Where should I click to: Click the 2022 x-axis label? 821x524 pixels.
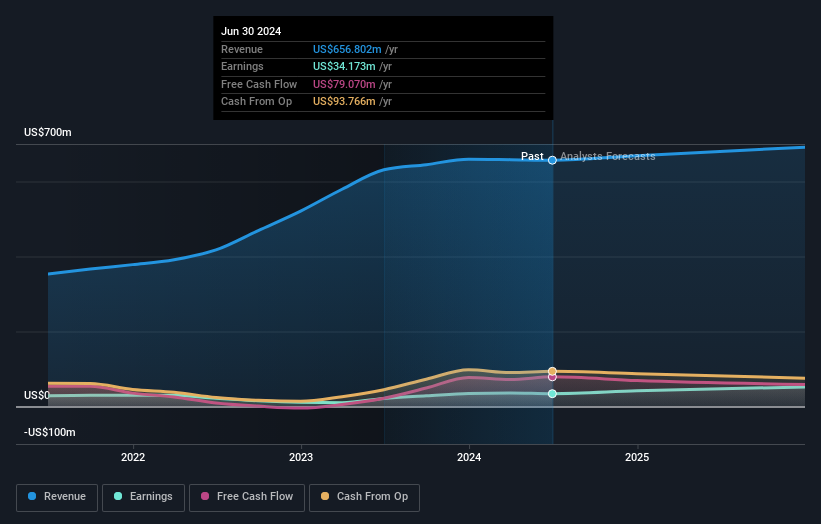click(x=133, y=457)
